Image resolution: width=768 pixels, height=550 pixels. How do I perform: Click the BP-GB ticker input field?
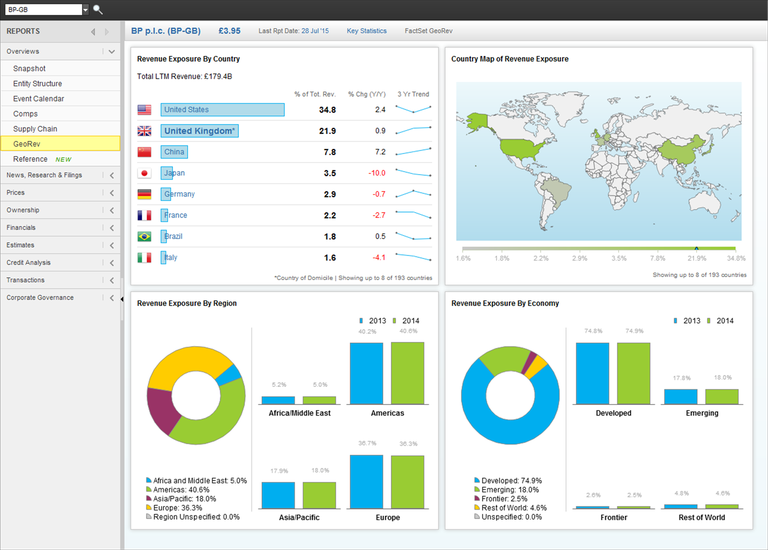(x=44, y=9)
